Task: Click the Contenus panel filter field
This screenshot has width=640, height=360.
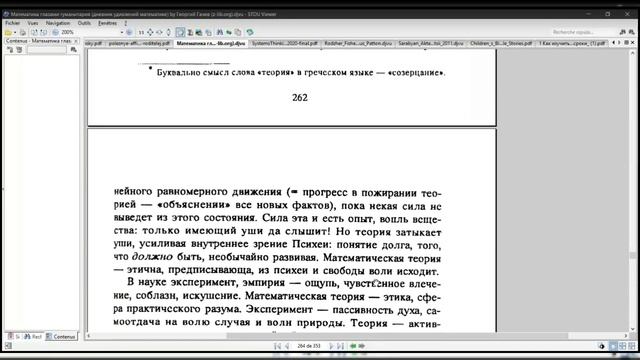Action: tap(47, 50)
